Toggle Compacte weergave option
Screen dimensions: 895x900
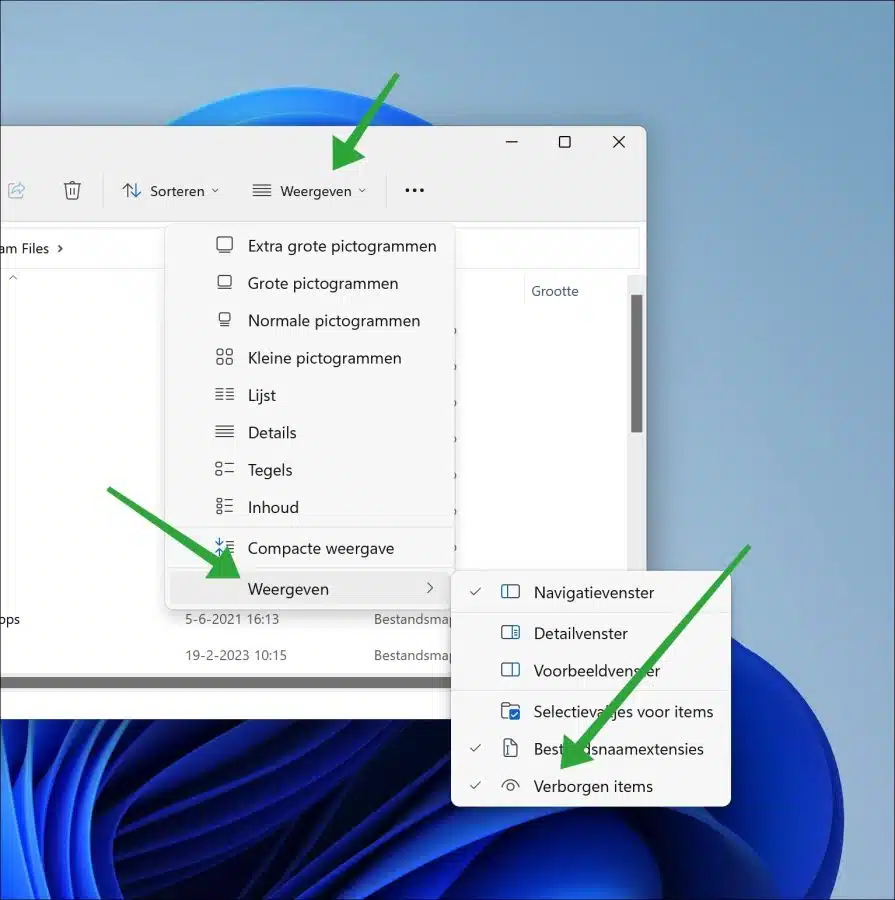(310, 549)
